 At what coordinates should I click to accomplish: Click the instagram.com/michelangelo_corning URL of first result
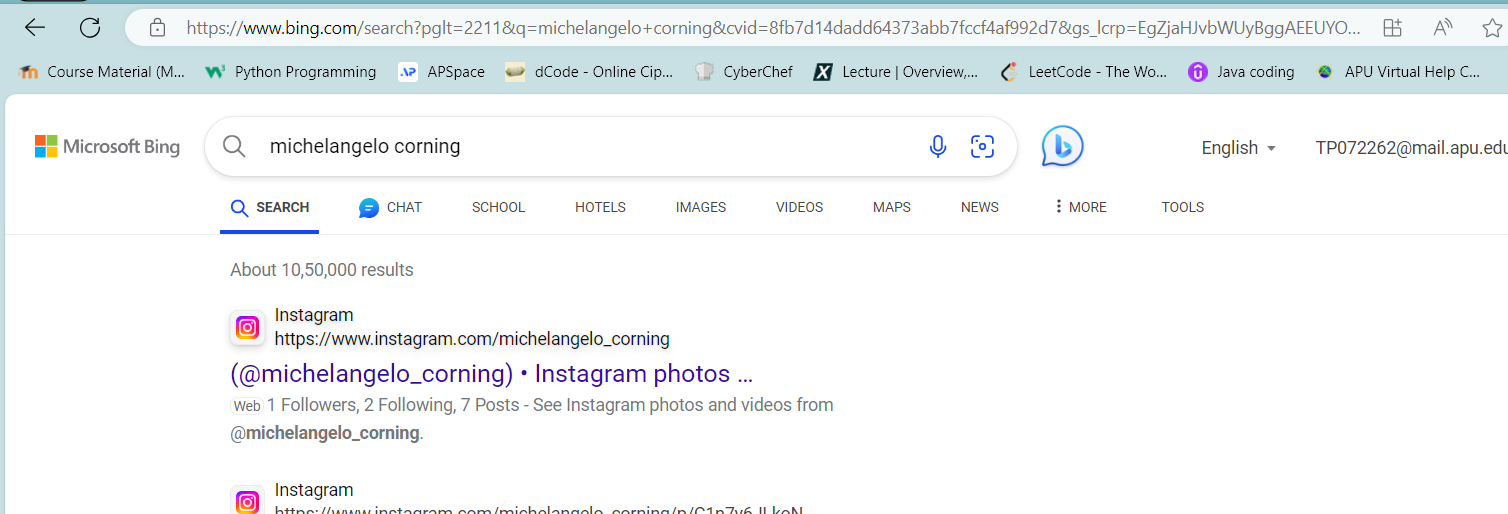coord(472,339)
